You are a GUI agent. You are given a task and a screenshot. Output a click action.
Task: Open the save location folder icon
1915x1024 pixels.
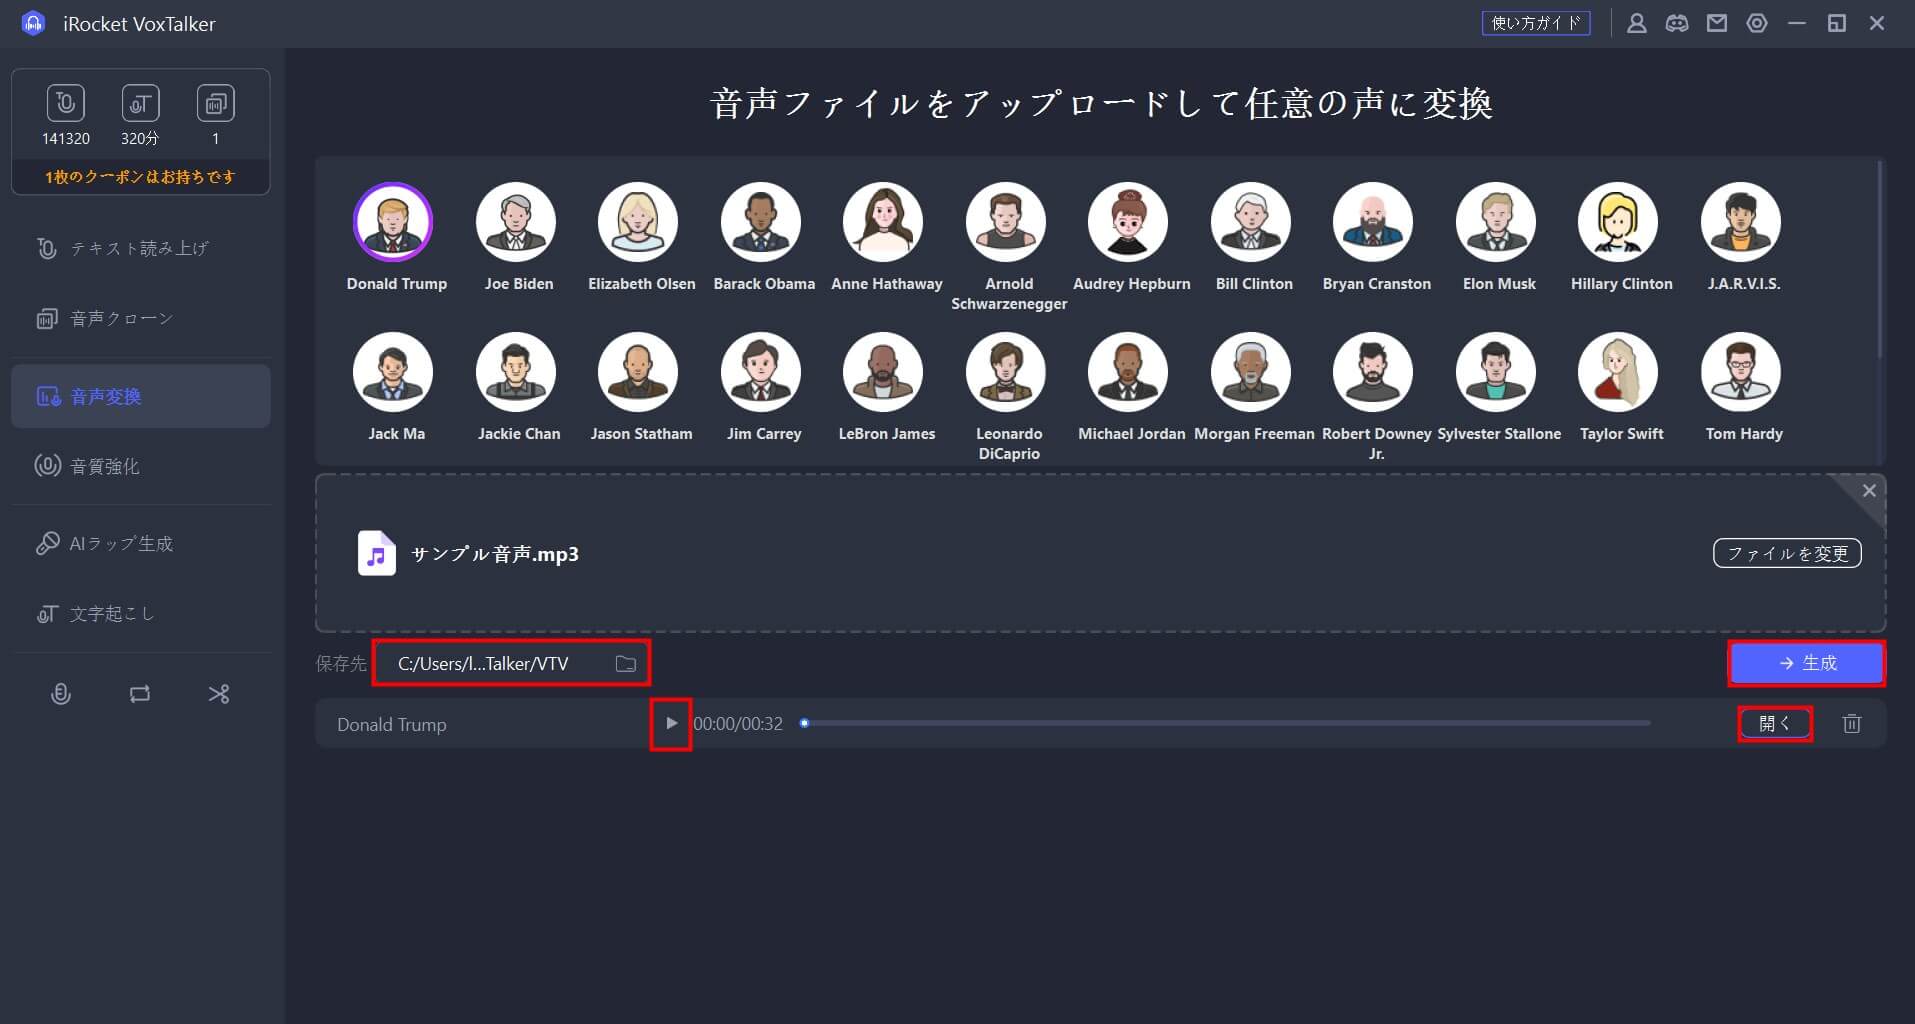point(626,663)
